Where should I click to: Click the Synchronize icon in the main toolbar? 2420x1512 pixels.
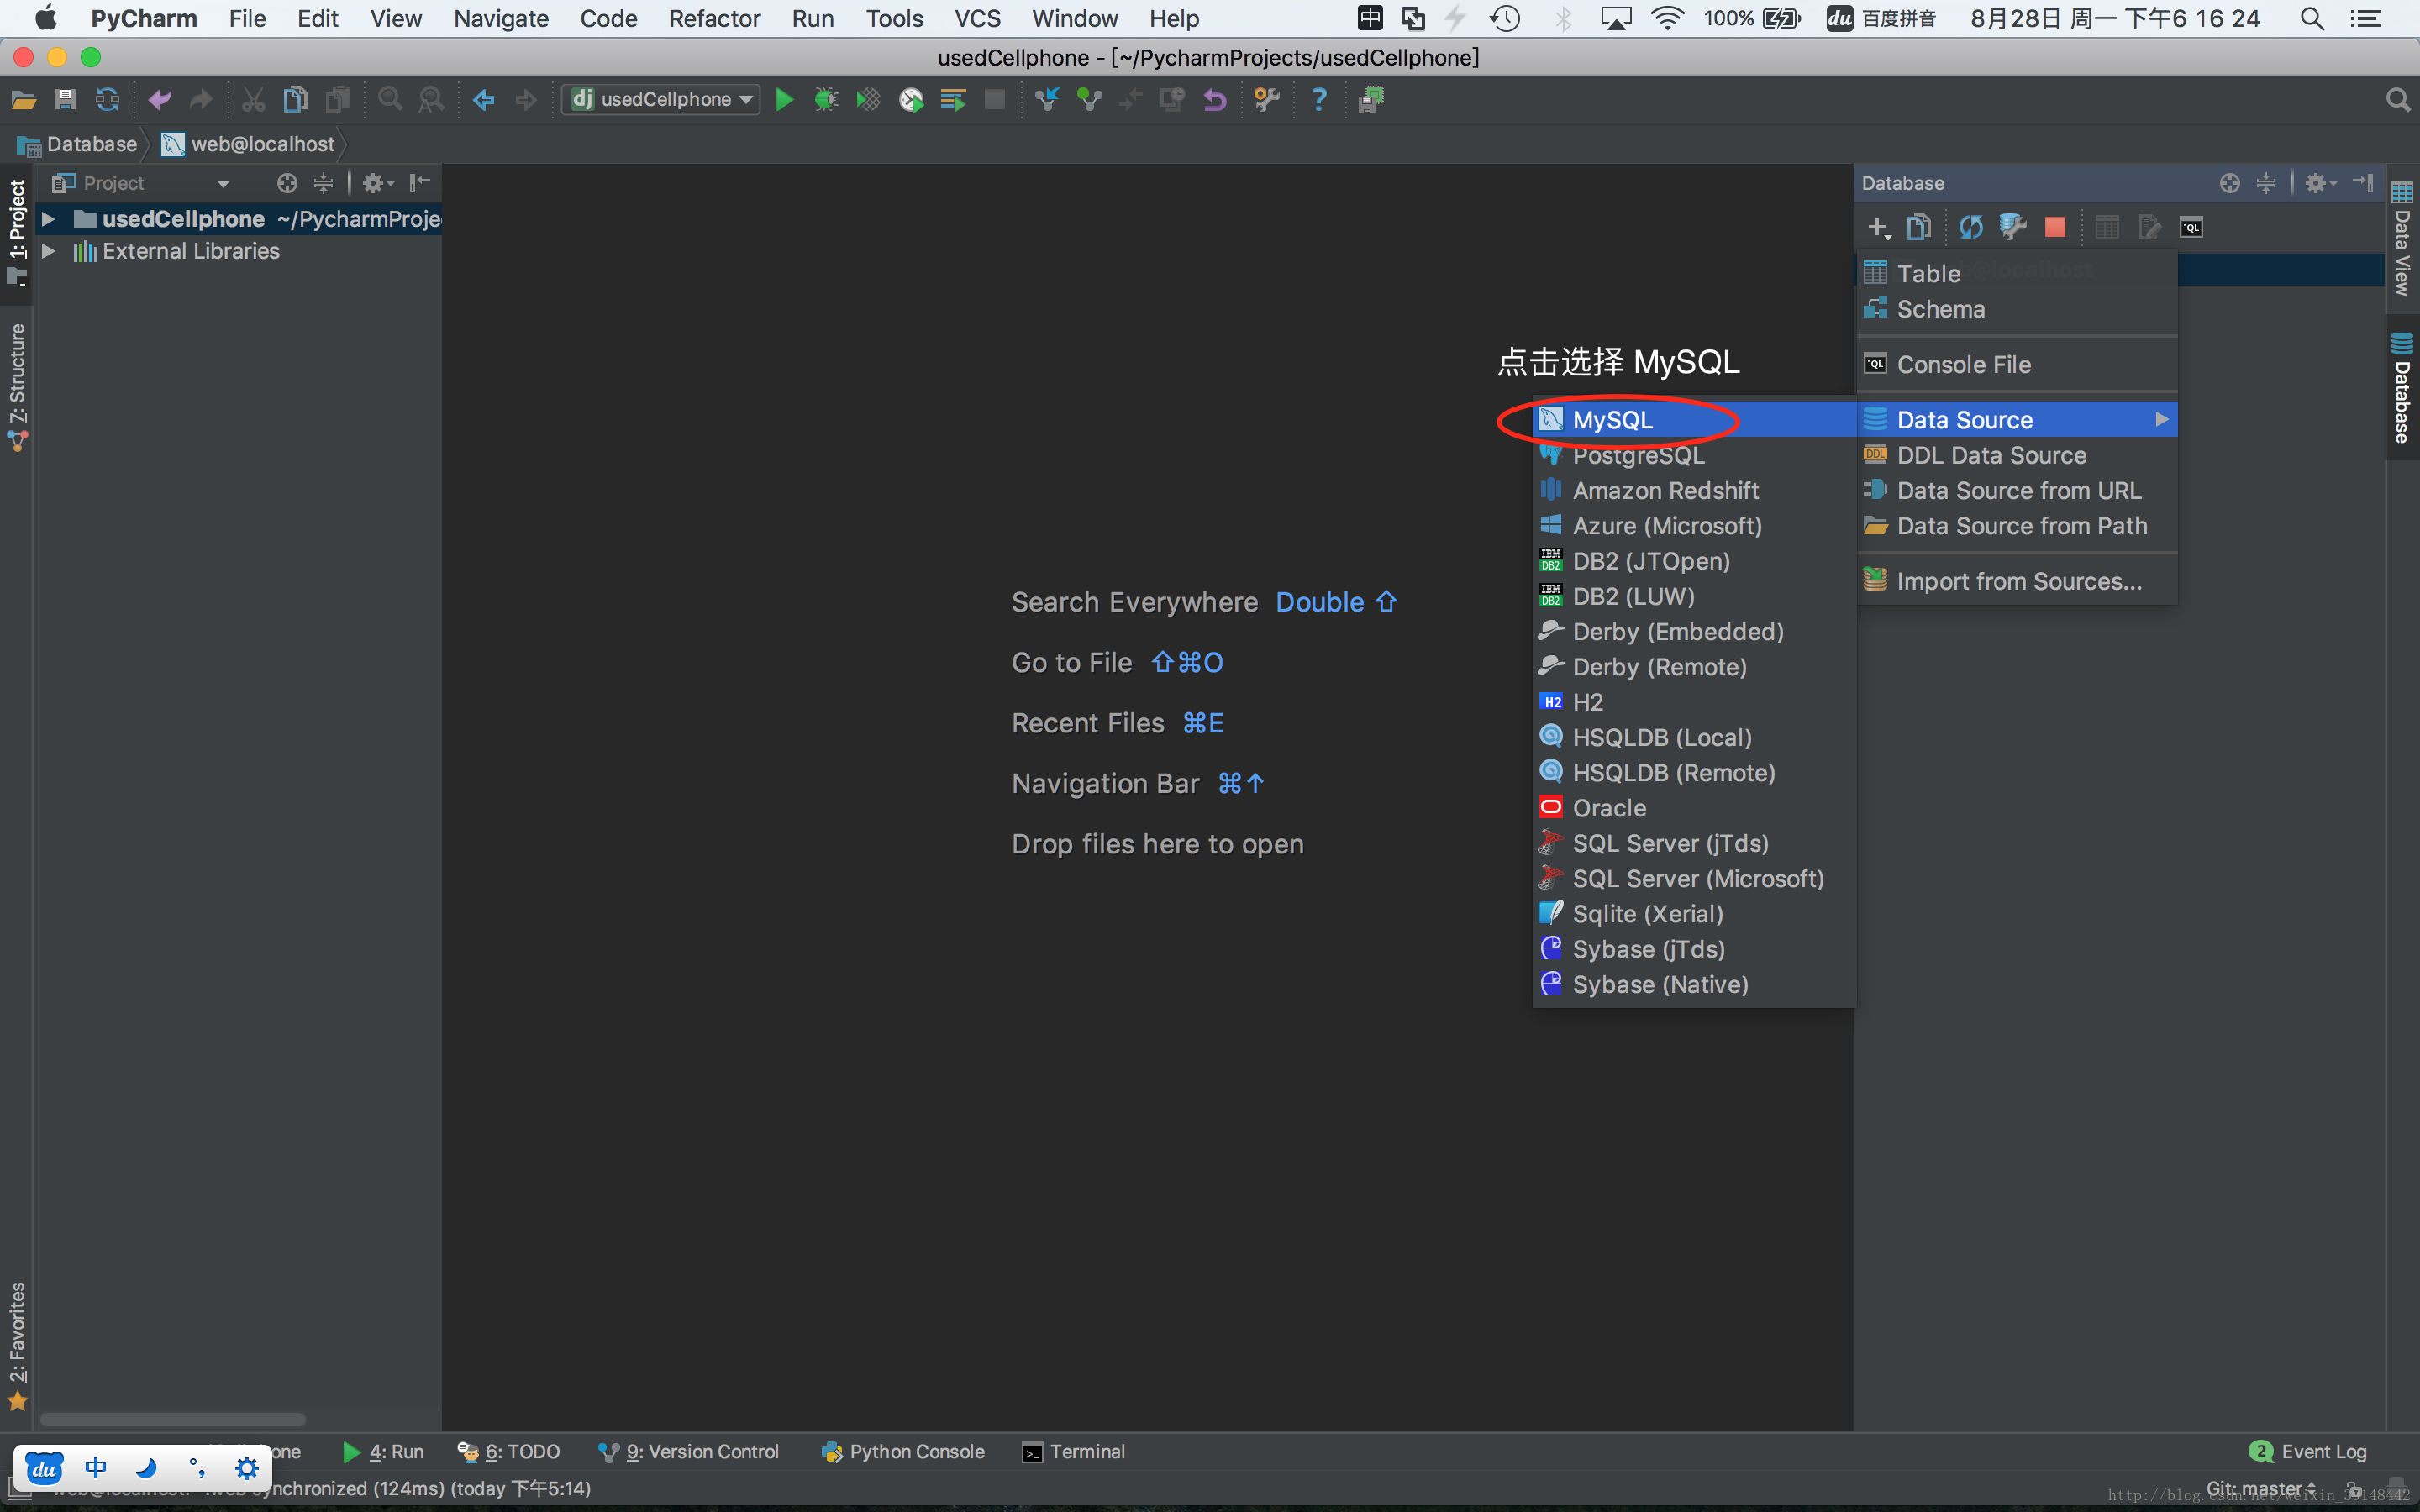[x=107, y=99]
